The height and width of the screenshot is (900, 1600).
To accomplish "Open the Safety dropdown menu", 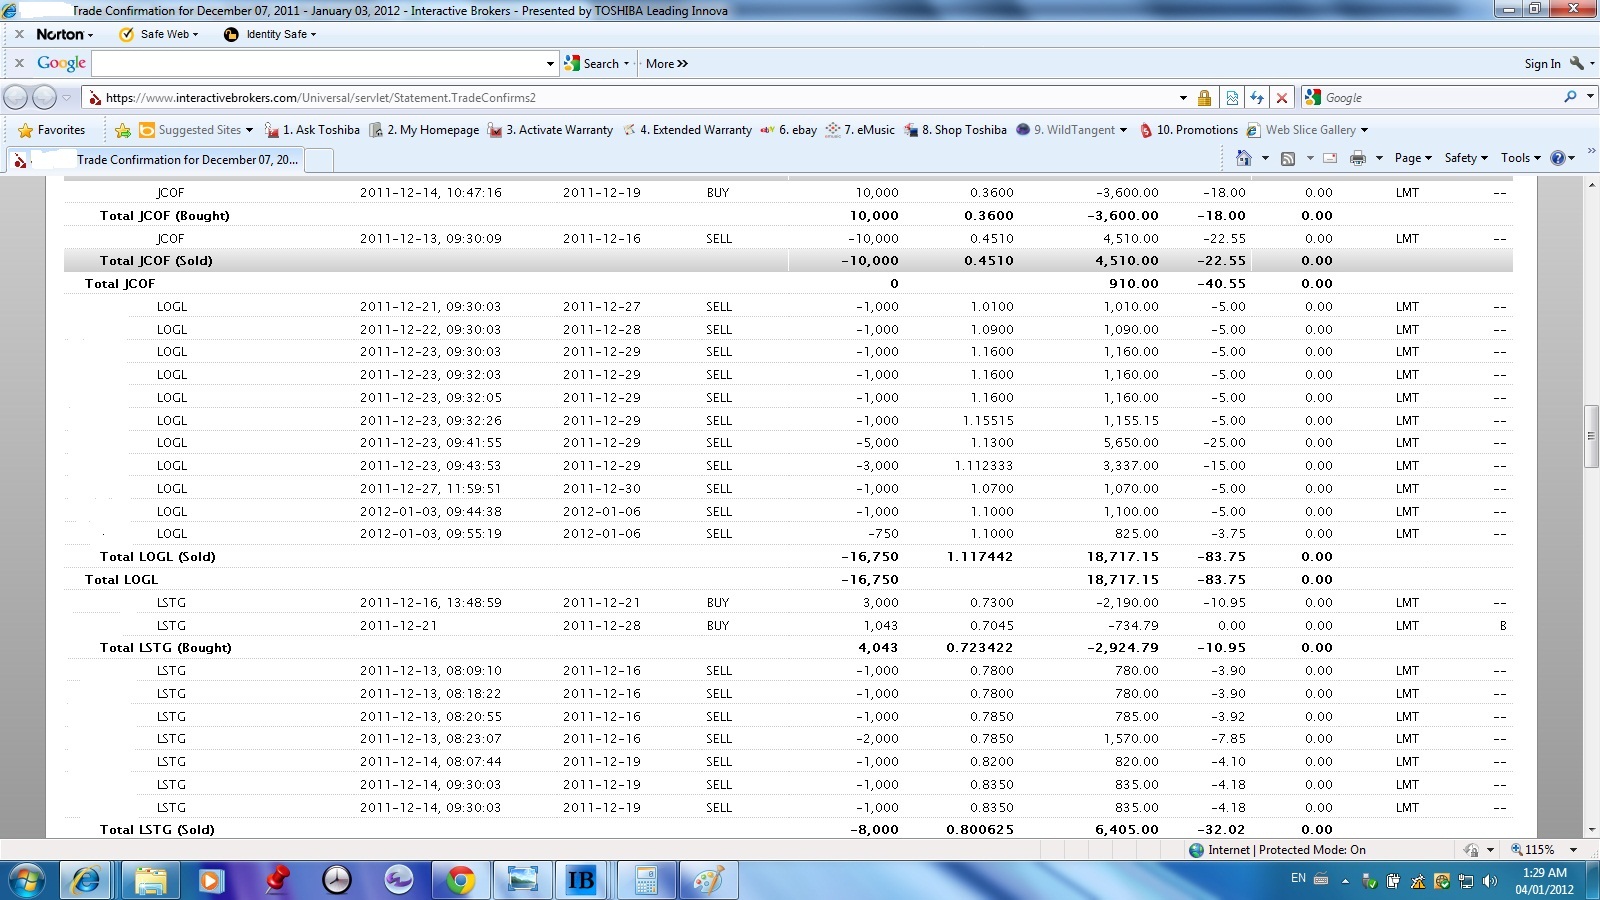I will point(1465,158).
